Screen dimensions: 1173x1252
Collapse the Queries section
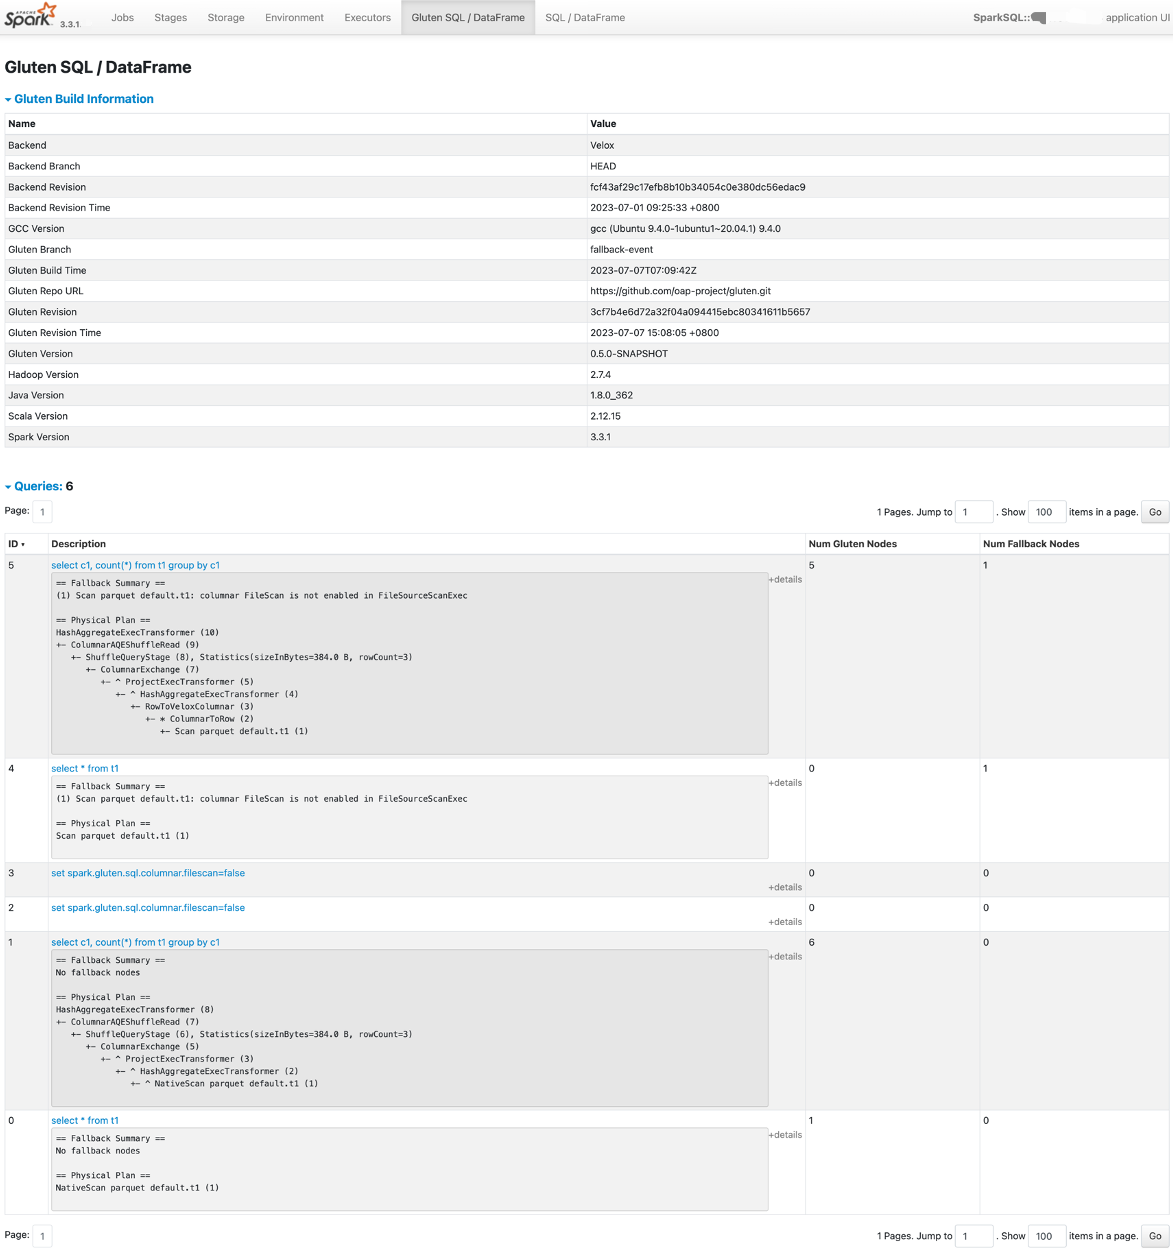point(38,486)
